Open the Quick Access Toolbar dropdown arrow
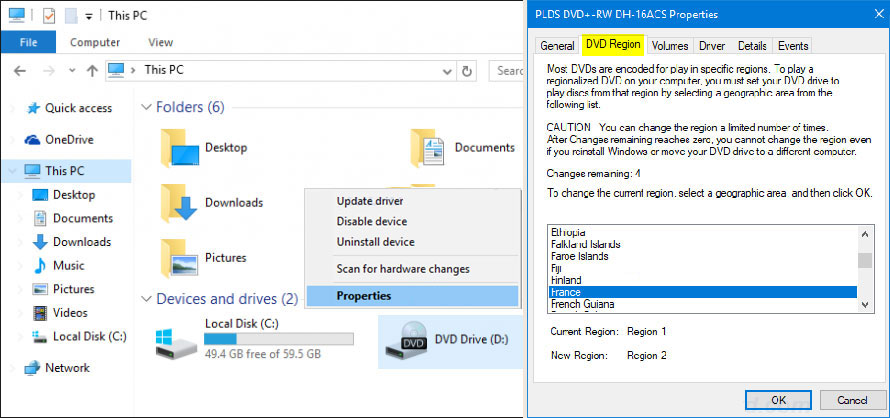 pos(89,16)
